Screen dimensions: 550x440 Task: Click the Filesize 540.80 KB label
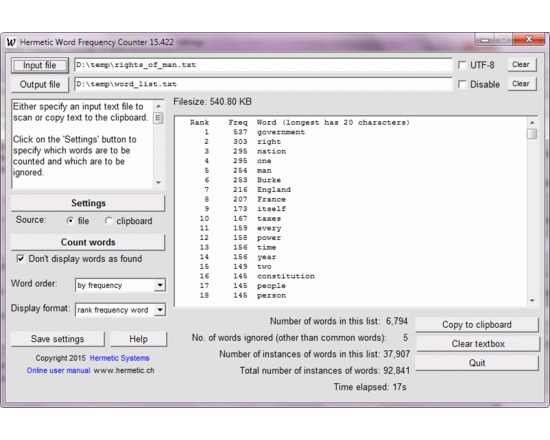pos(213,102)
